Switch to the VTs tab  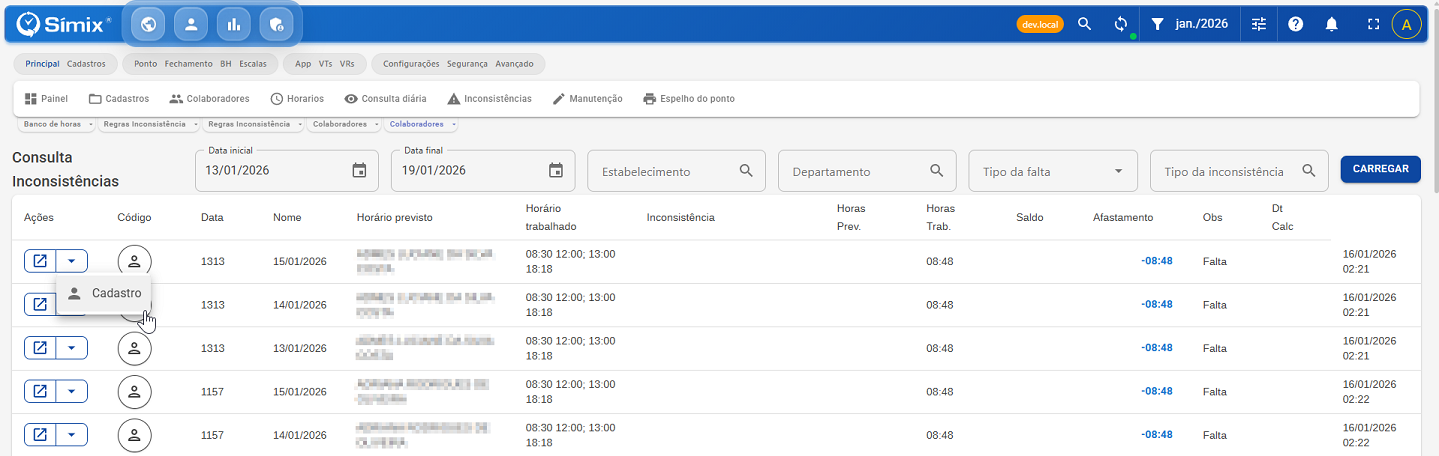point(326,64)
